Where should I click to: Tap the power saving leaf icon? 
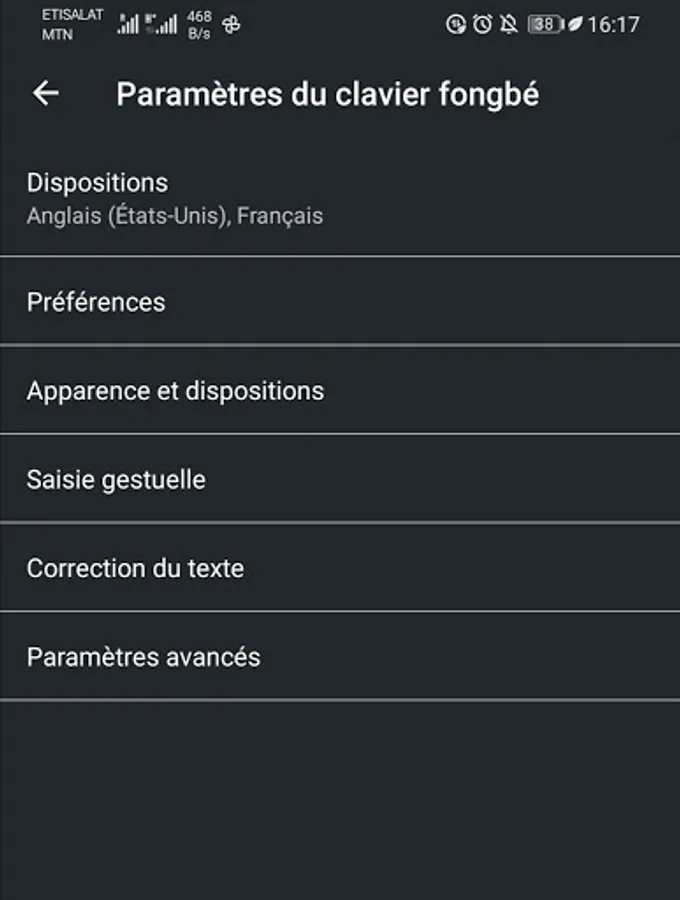click(574, 24)
